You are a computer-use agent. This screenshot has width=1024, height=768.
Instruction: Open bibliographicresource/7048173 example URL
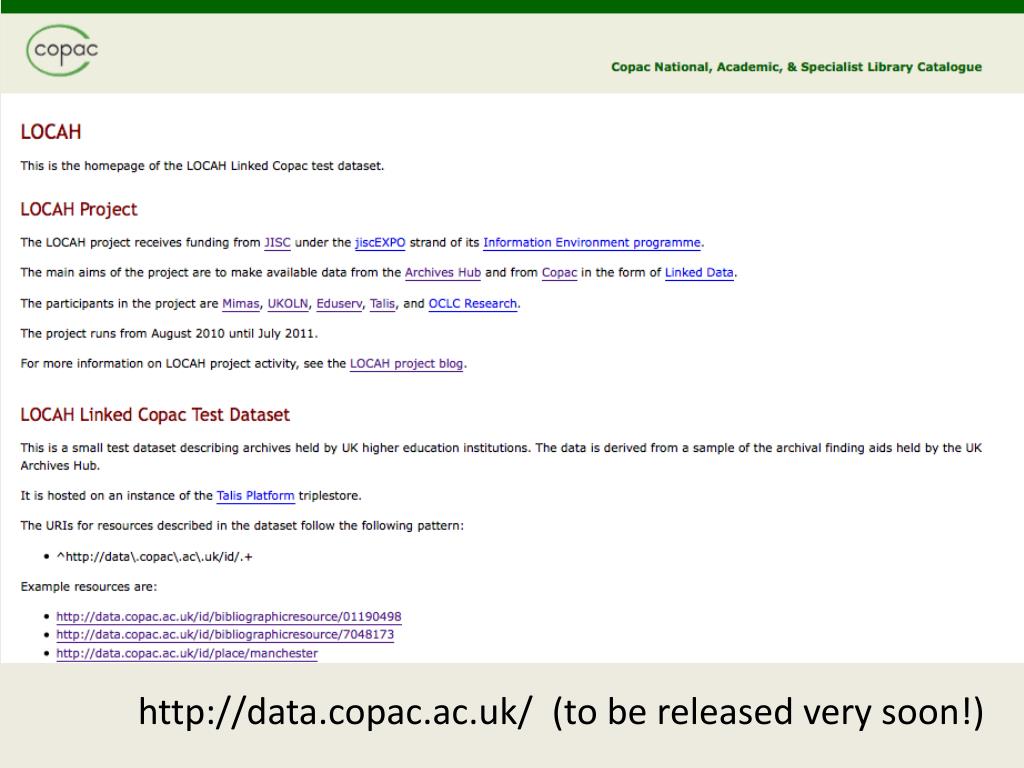(225, 635)
